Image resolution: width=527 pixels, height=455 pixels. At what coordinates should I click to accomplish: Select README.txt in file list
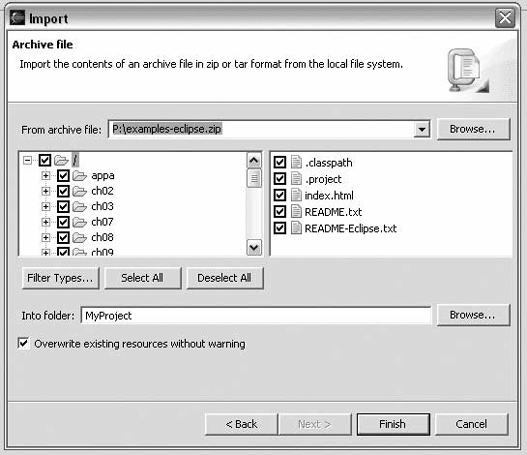coord(333,212)
